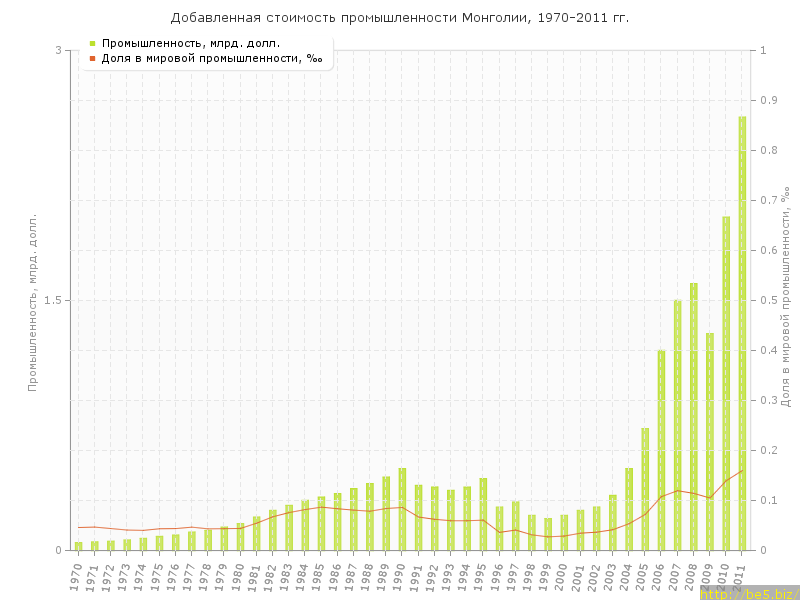Screen dimensions: 800x600
Task: Select the 1990 peak bar
Action: (402, 509)
